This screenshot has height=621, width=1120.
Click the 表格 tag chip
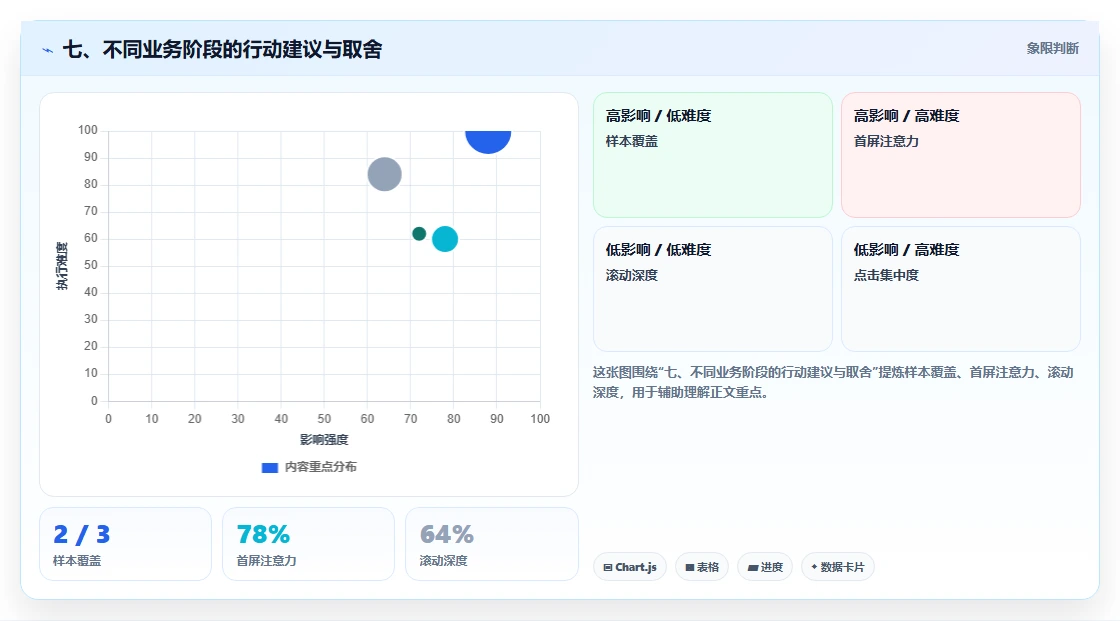click(702, 567)
